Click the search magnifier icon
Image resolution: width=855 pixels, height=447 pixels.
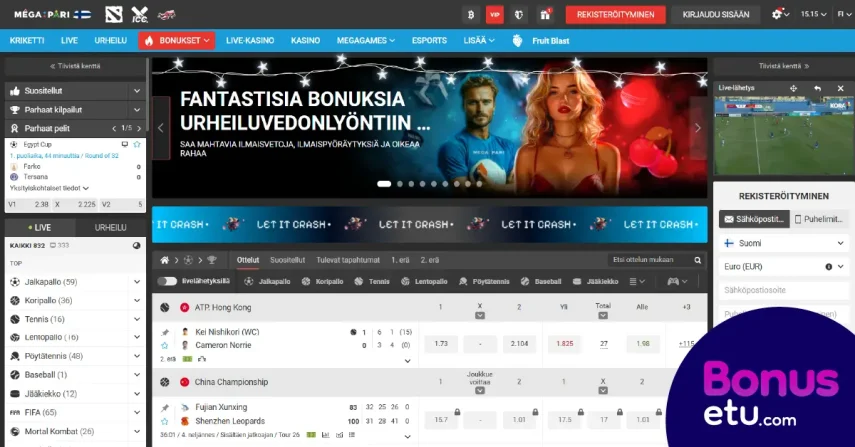[x=697, y=260]
